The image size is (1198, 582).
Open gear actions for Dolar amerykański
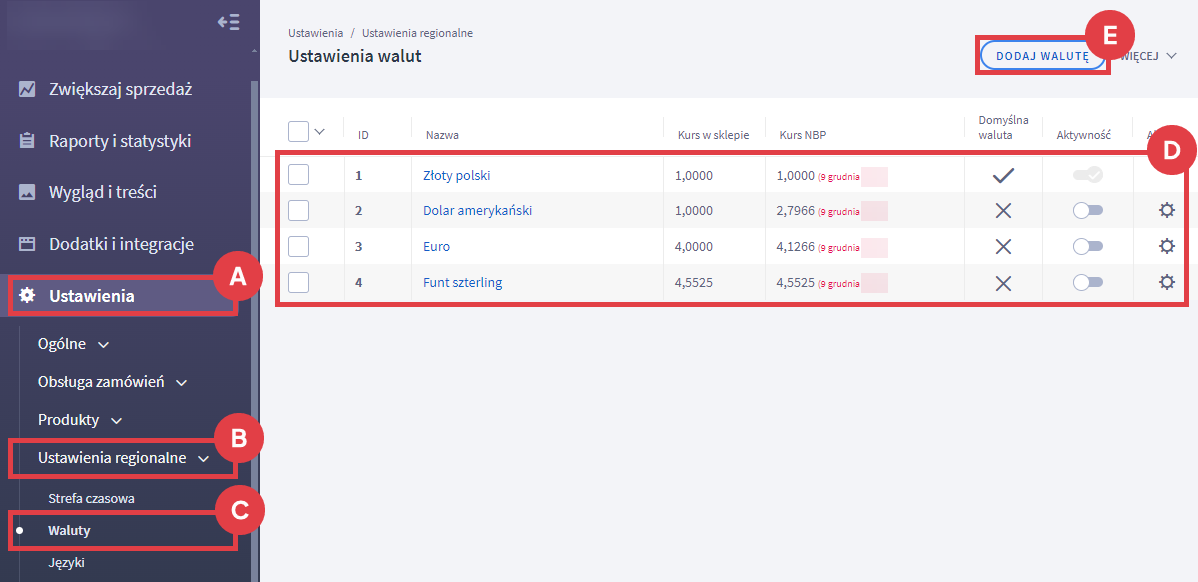point(1166,211)
